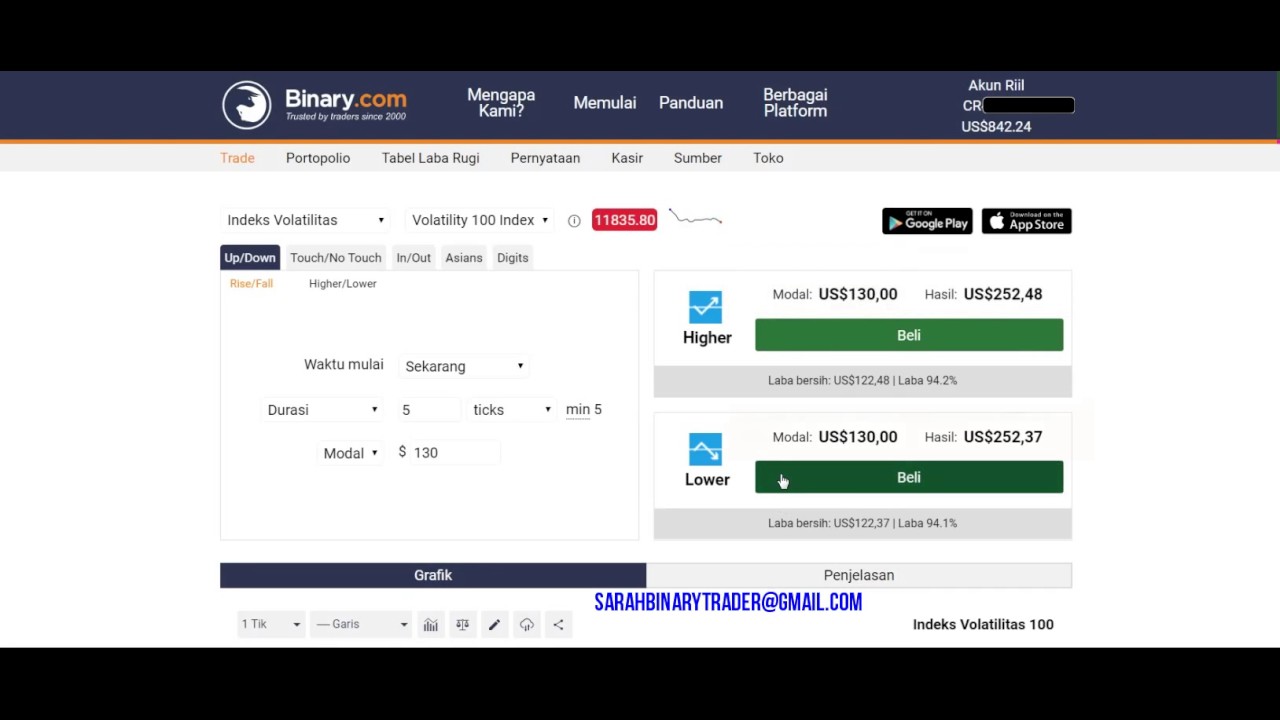This screenshot has width=1280, height=720.
Task: Click the min 5 duration hint
Action: pos(584,410)
